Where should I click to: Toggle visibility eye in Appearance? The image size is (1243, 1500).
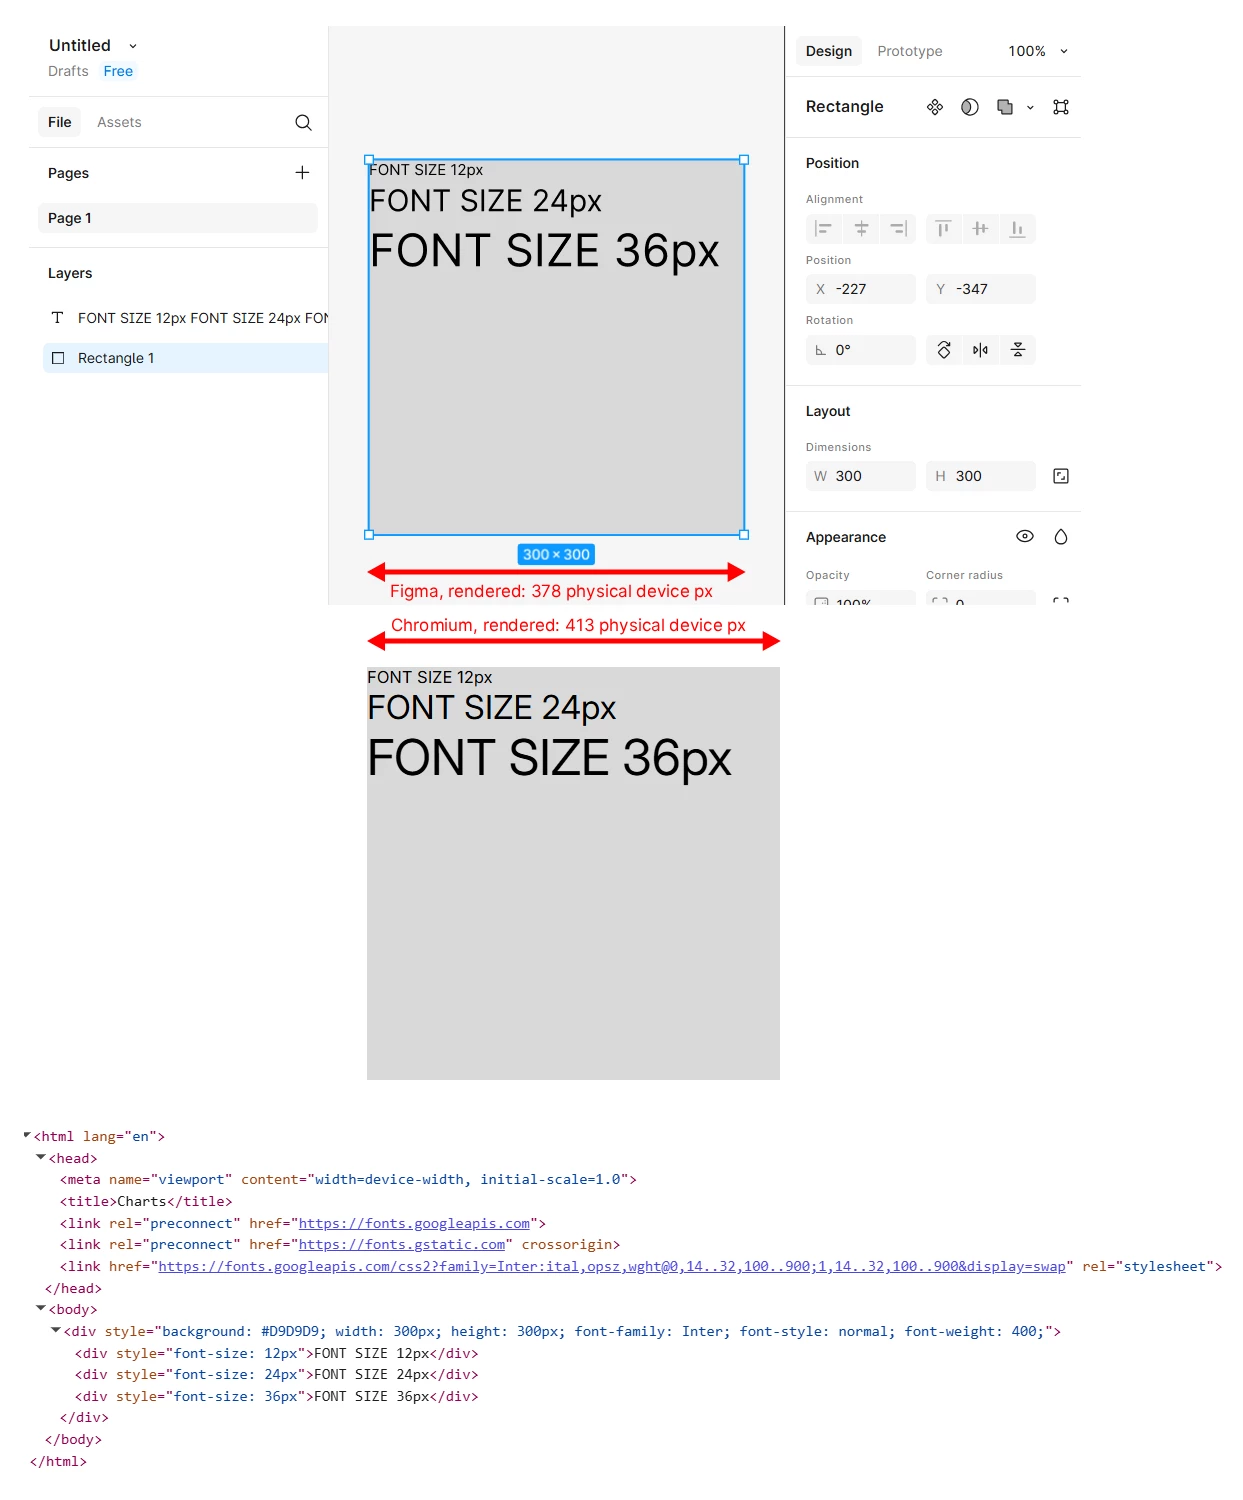point(1025,536)
